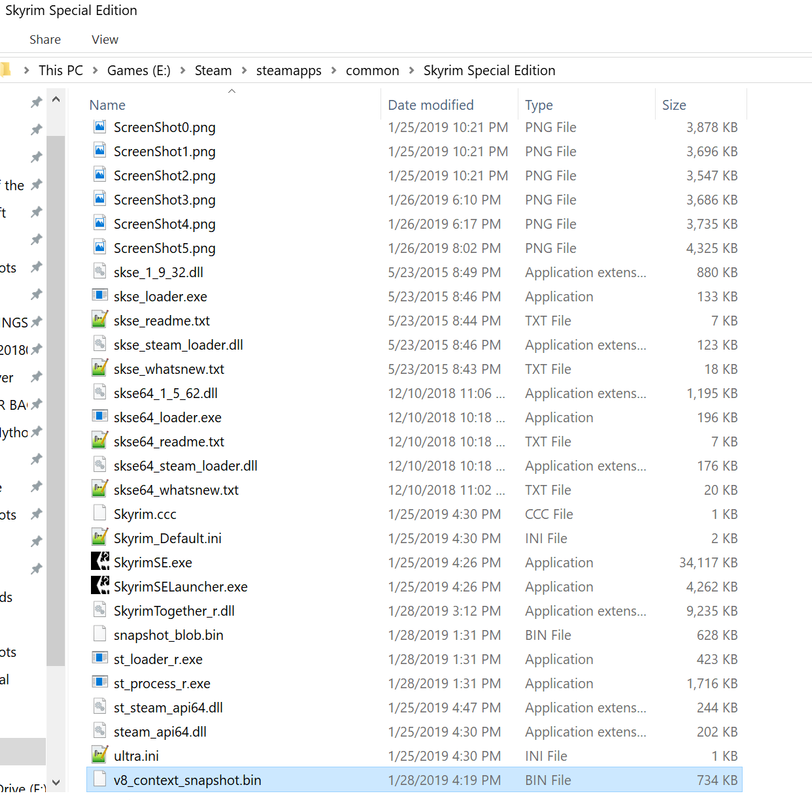Click the Skyrim.ccc blank file icon
Screen dimensions: 812x800
coord(99,513)
